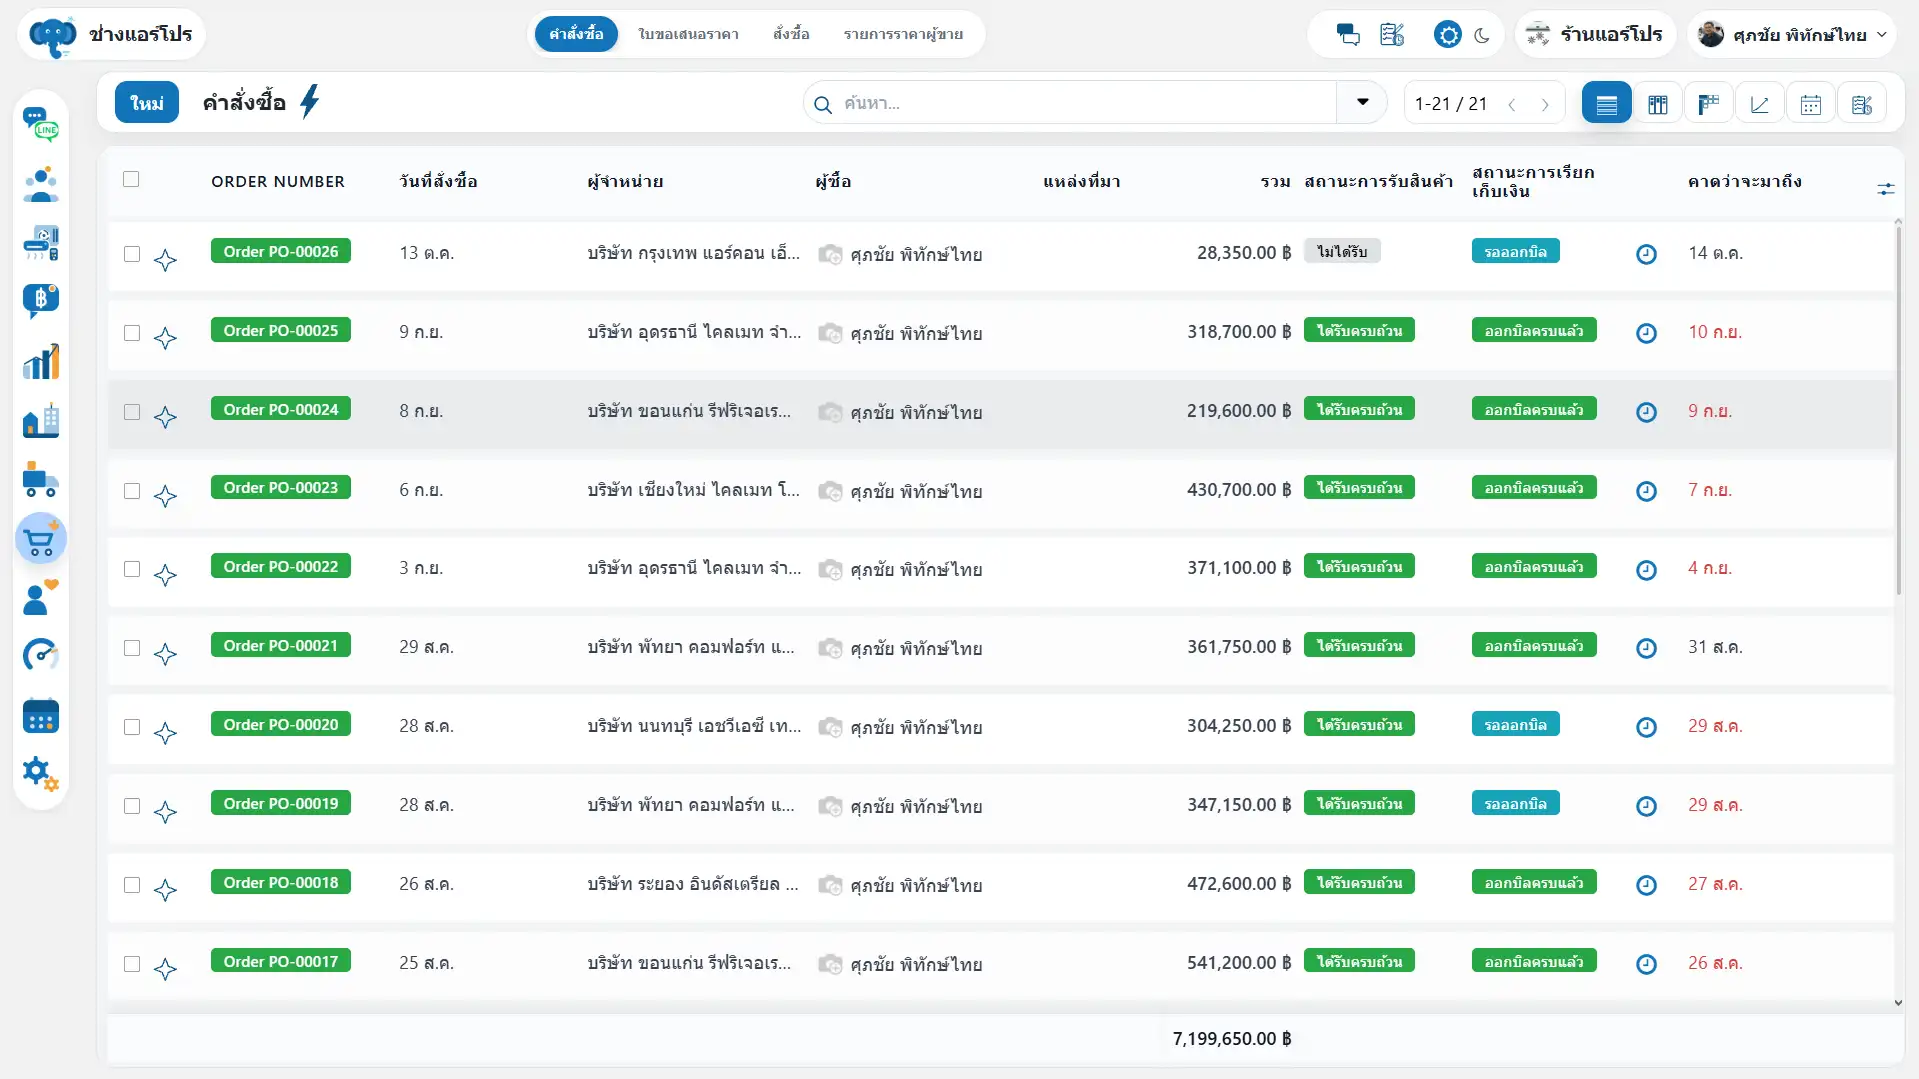Open the calendar sidebar icon
The height and width of the screenshot is (1079, 1919).
pos(41,716)
